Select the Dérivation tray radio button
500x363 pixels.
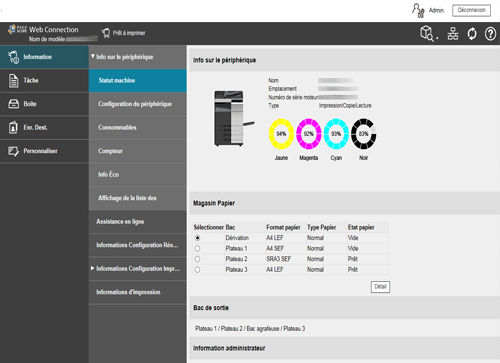(x=197, y=238)
